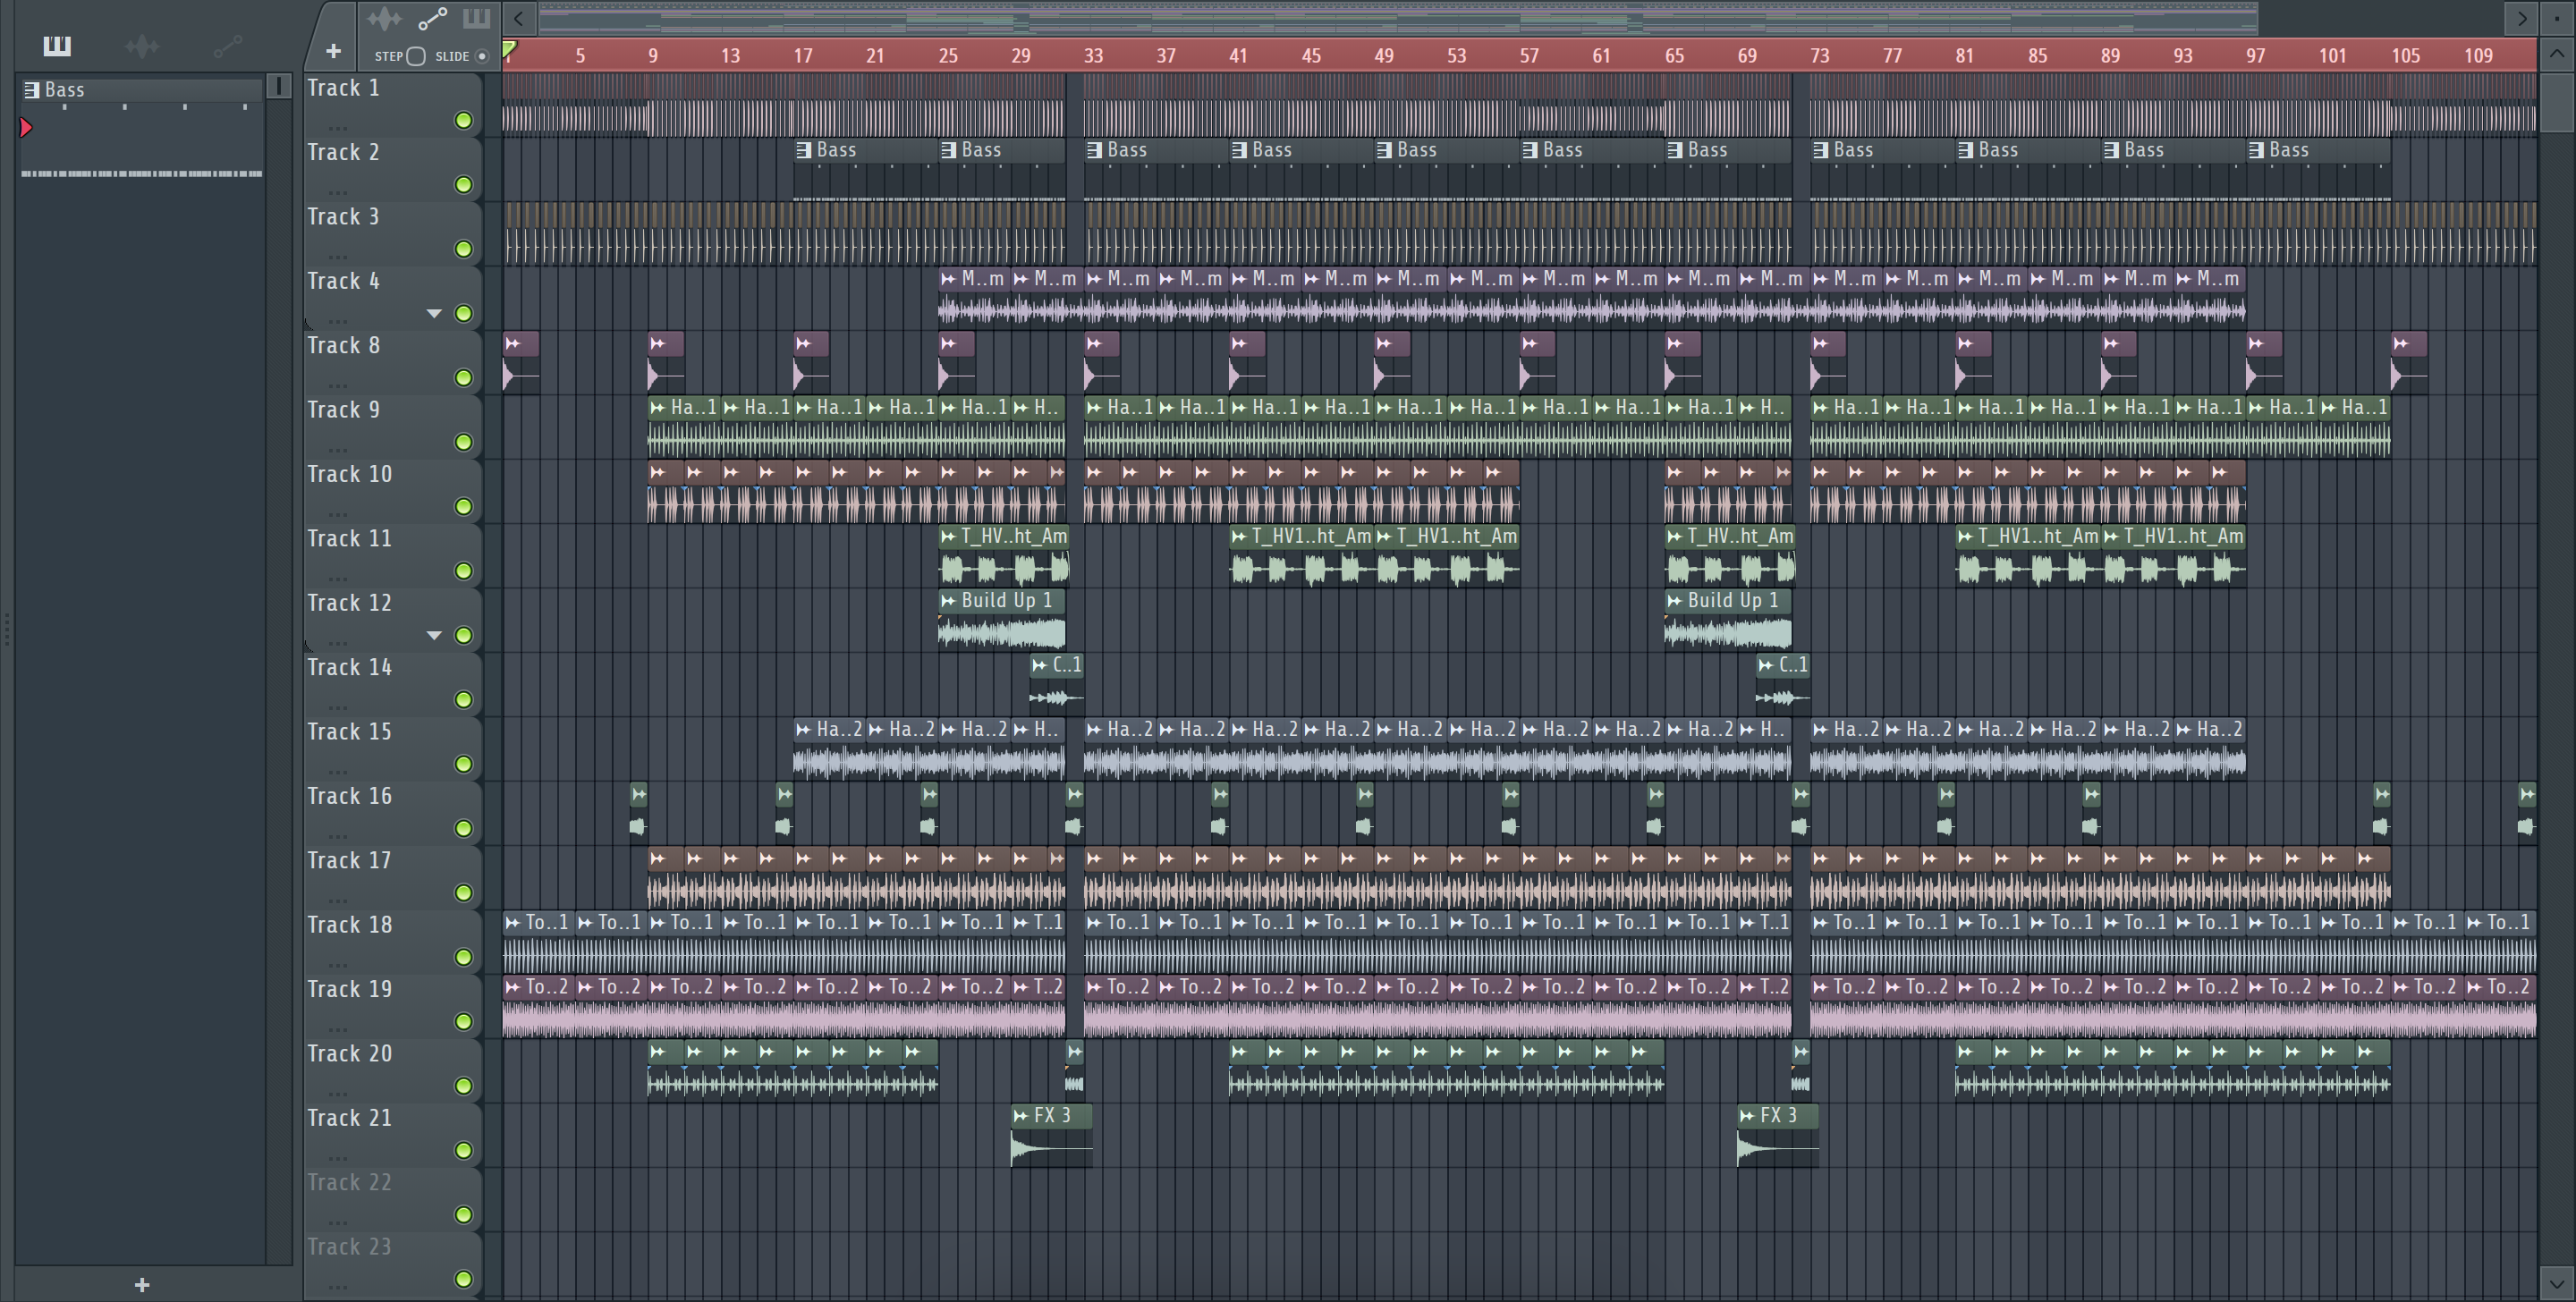Open Track 1 options via its three dots
This screenshot has width=2576, height=1302.
(x=338, y=127)
